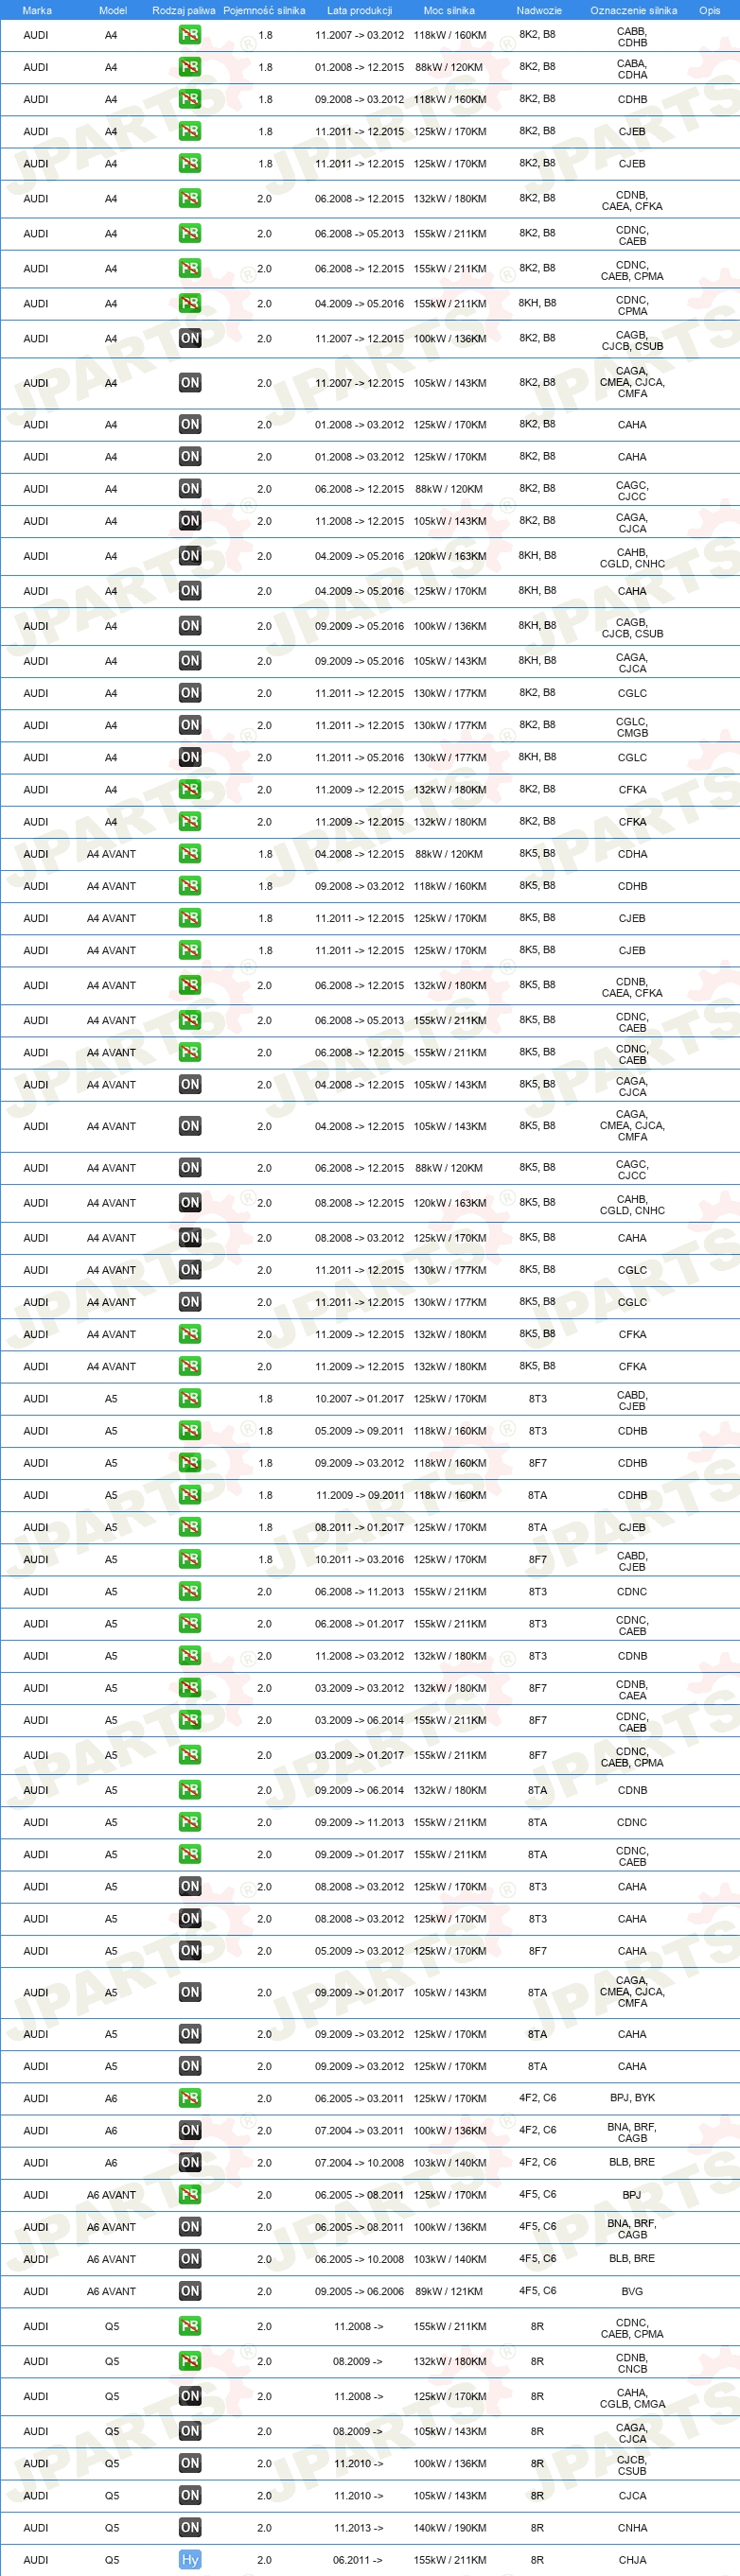Click diesel ON icon in A4 AVANT CAGA, CMEA, CJCA, CMFA row
The width and height of the screenshot is (740, 2576).
coord(190,1125)
